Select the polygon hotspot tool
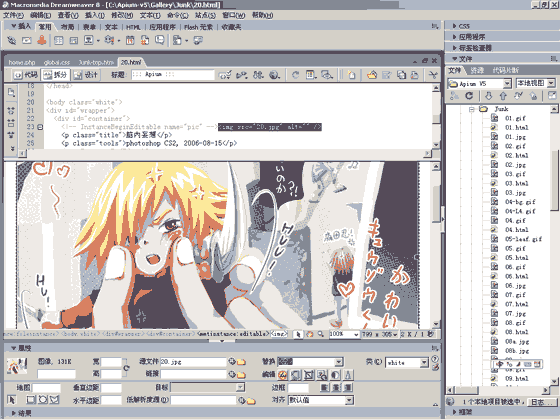 click(54, 399)
